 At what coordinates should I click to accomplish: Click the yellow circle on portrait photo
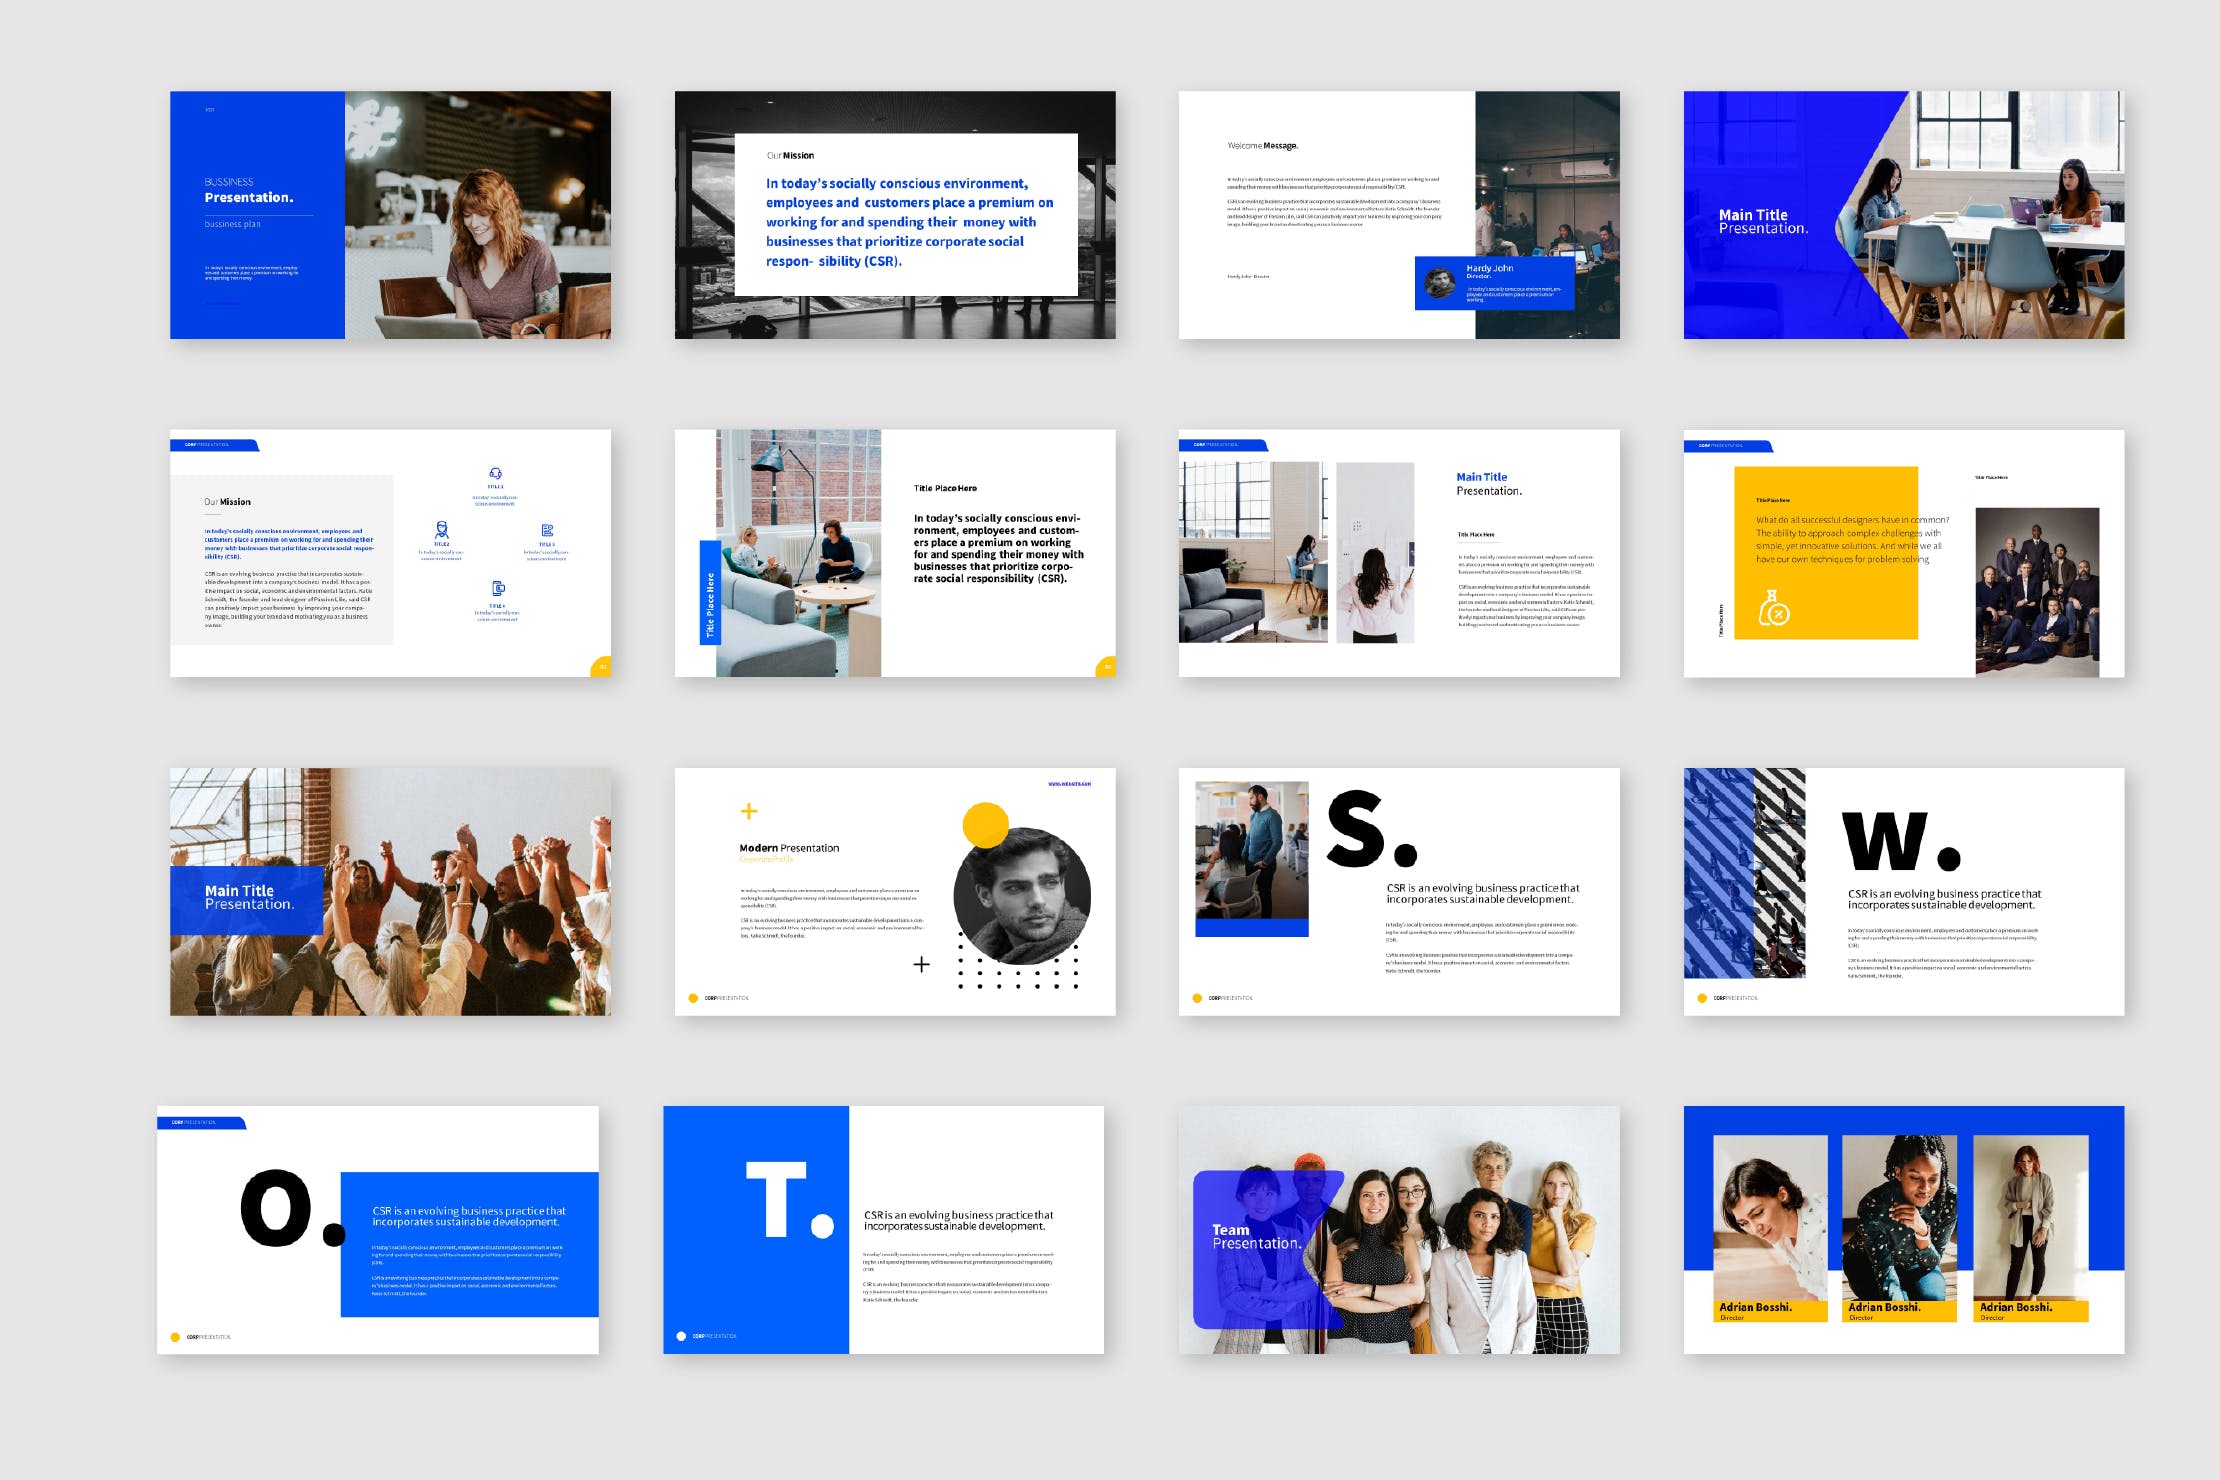click(985, 824)
